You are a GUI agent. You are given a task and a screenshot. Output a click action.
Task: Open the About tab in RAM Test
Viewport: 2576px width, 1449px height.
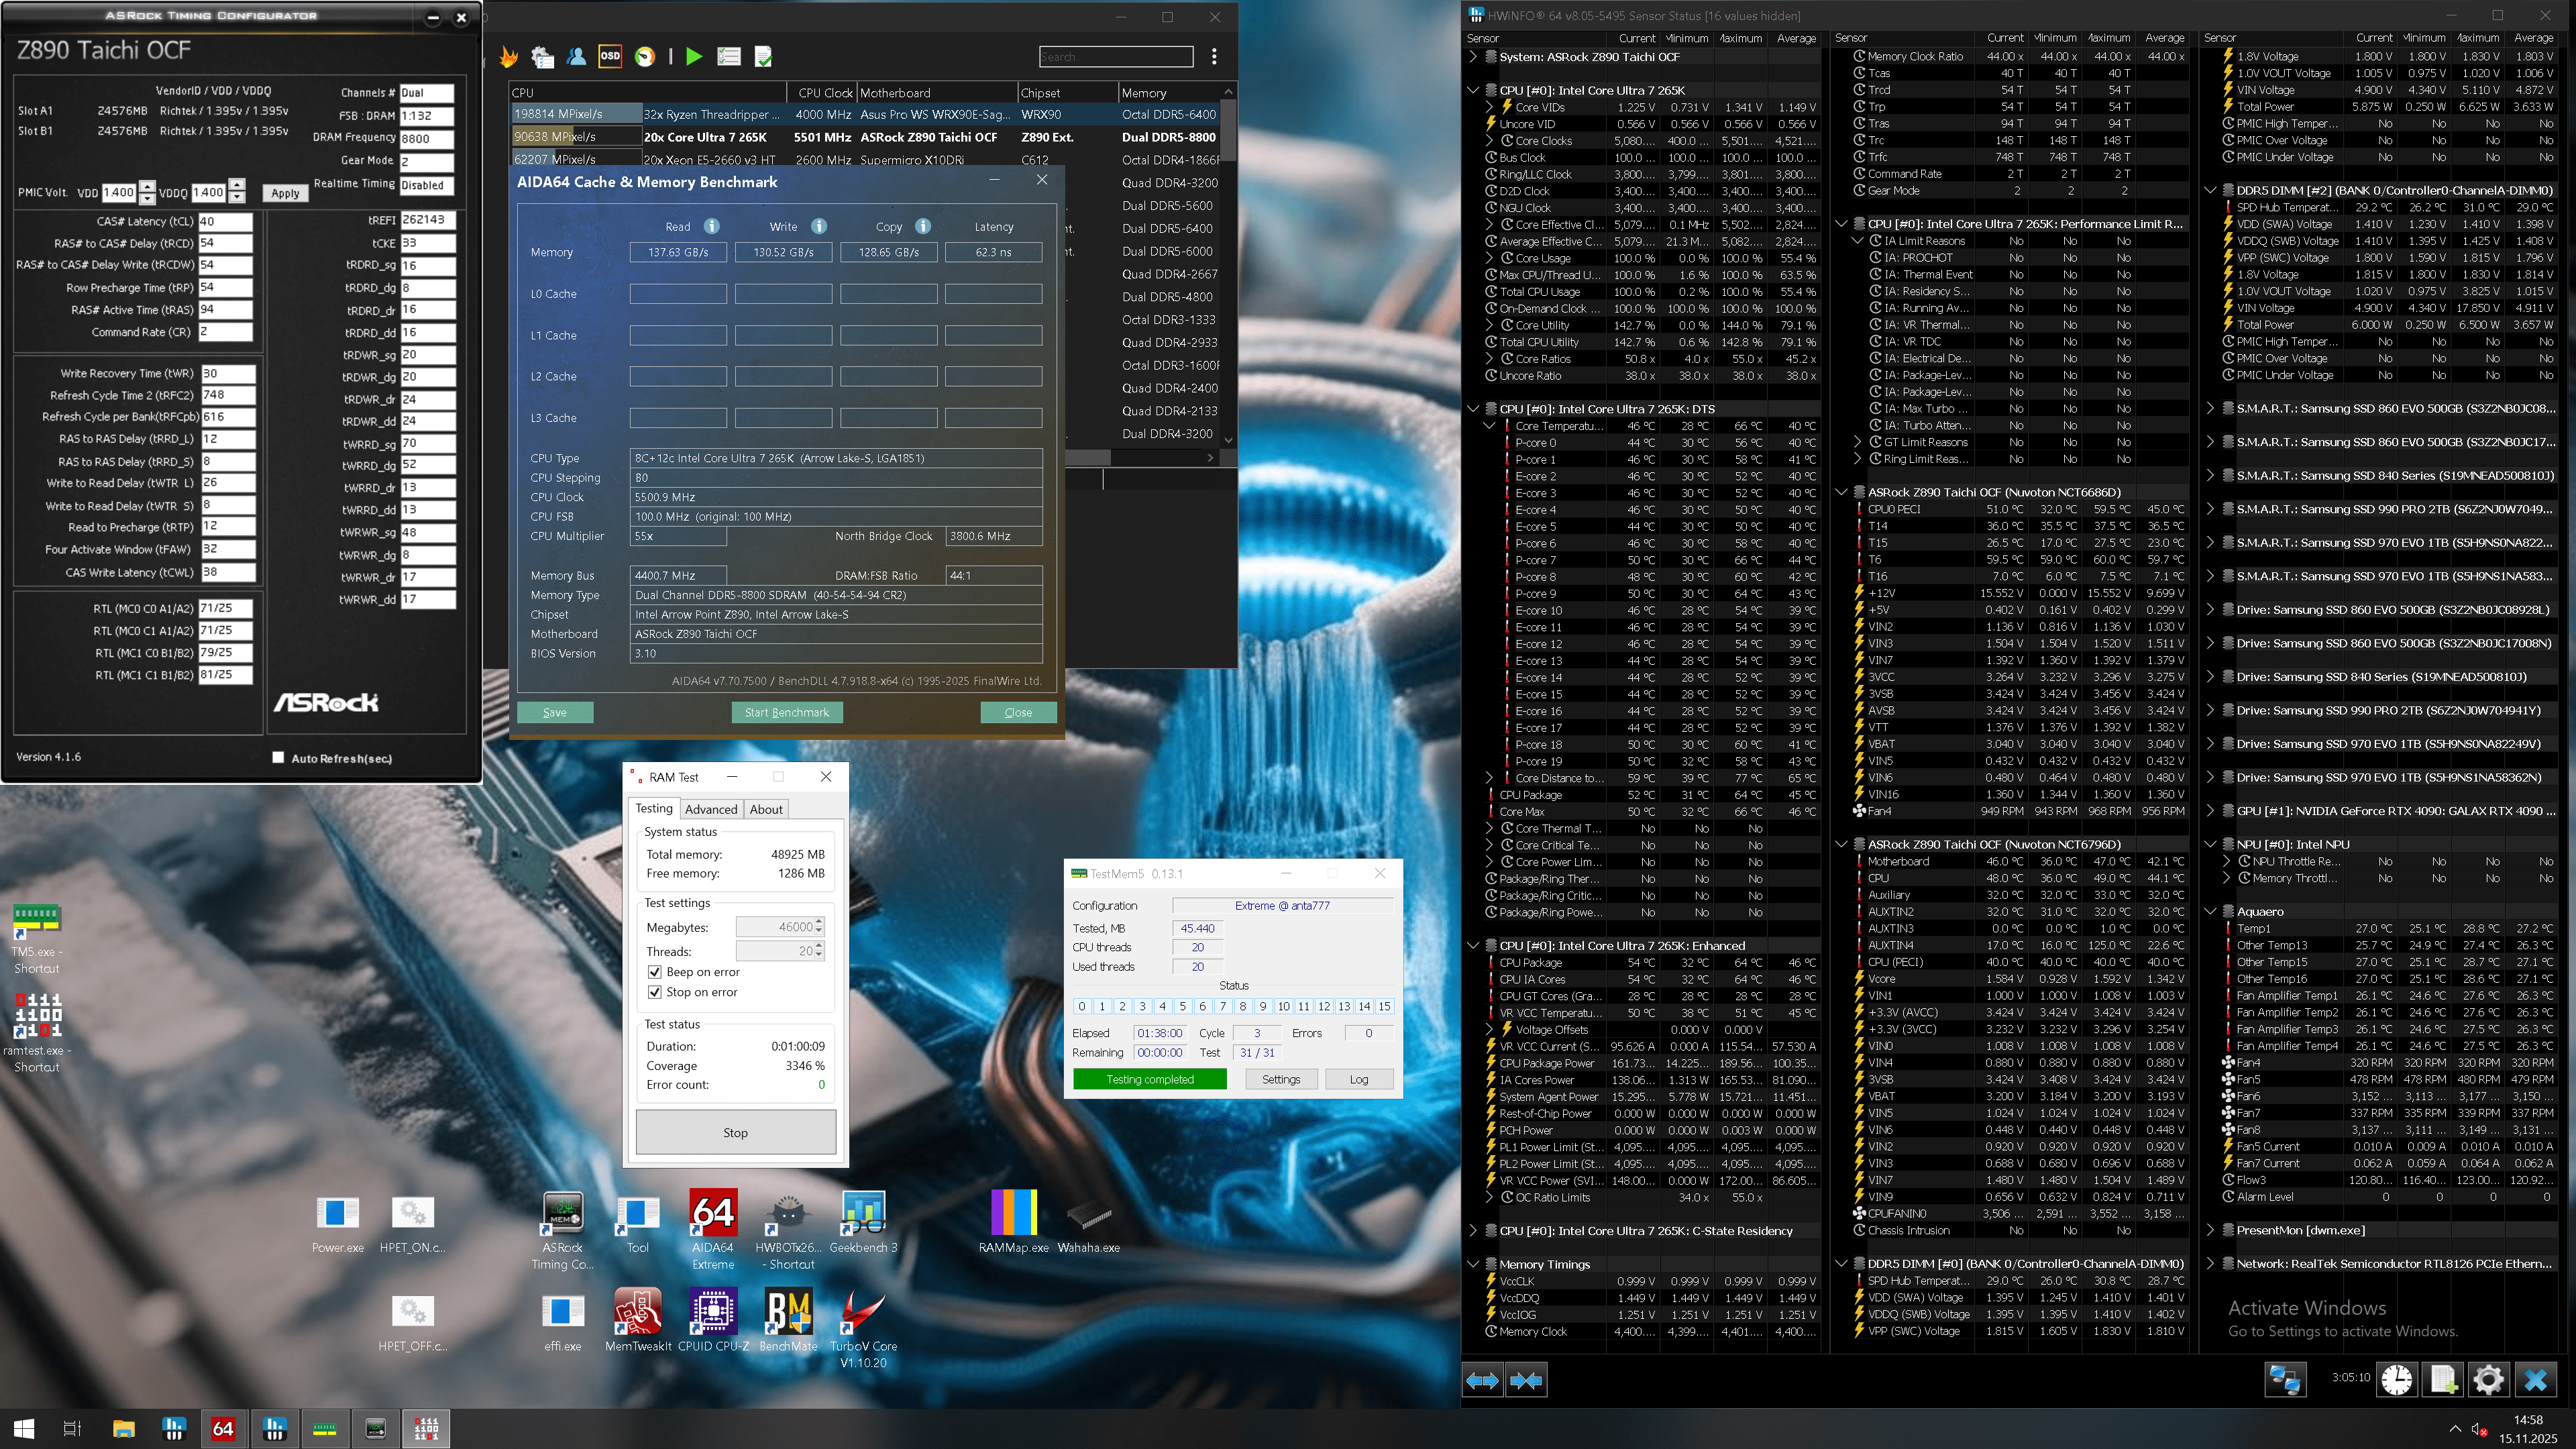click(766, 809)
